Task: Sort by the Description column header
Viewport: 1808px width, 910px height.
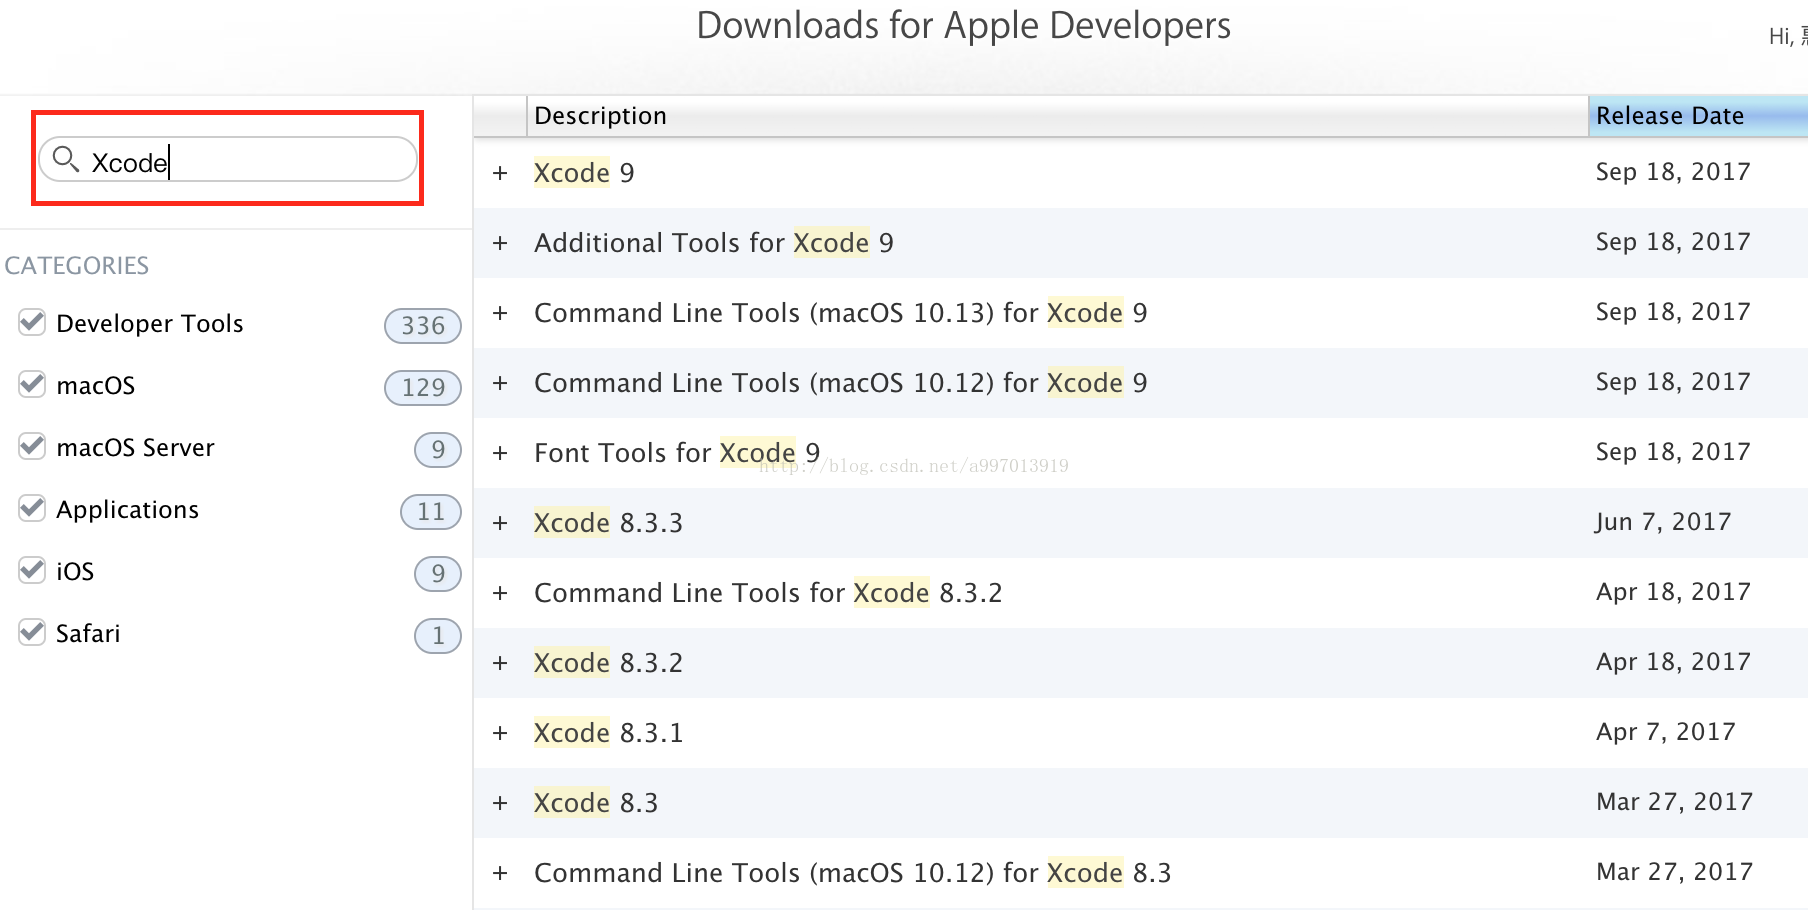Action: pos(1057,116)
